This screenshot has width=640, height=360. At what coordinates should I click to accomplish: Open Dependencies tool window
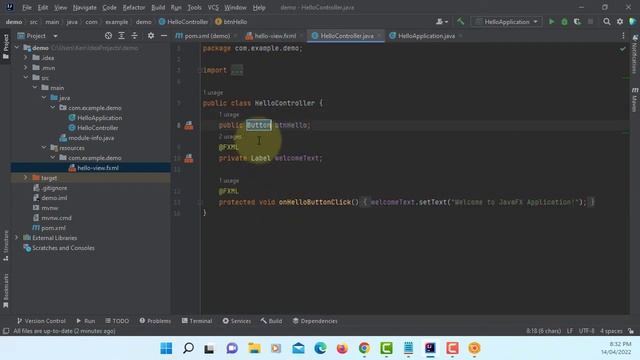315,321
